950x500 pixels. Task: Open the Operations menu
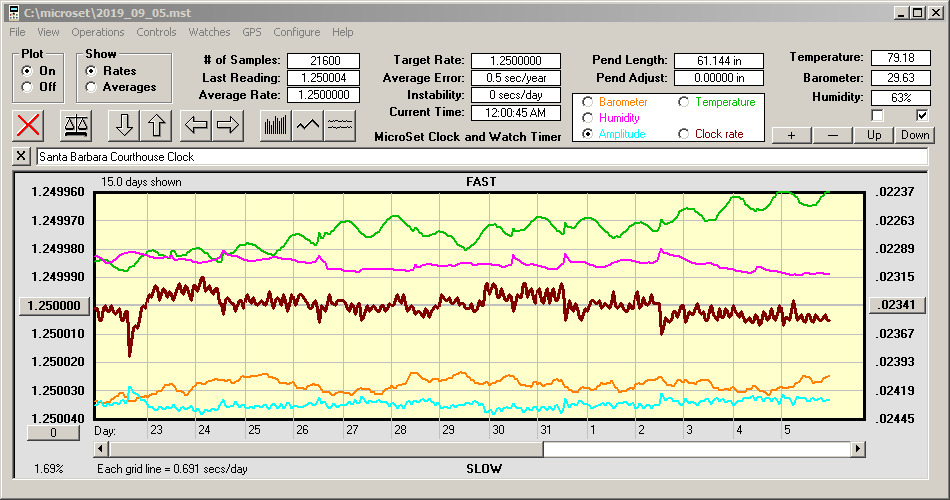(98, 32)
